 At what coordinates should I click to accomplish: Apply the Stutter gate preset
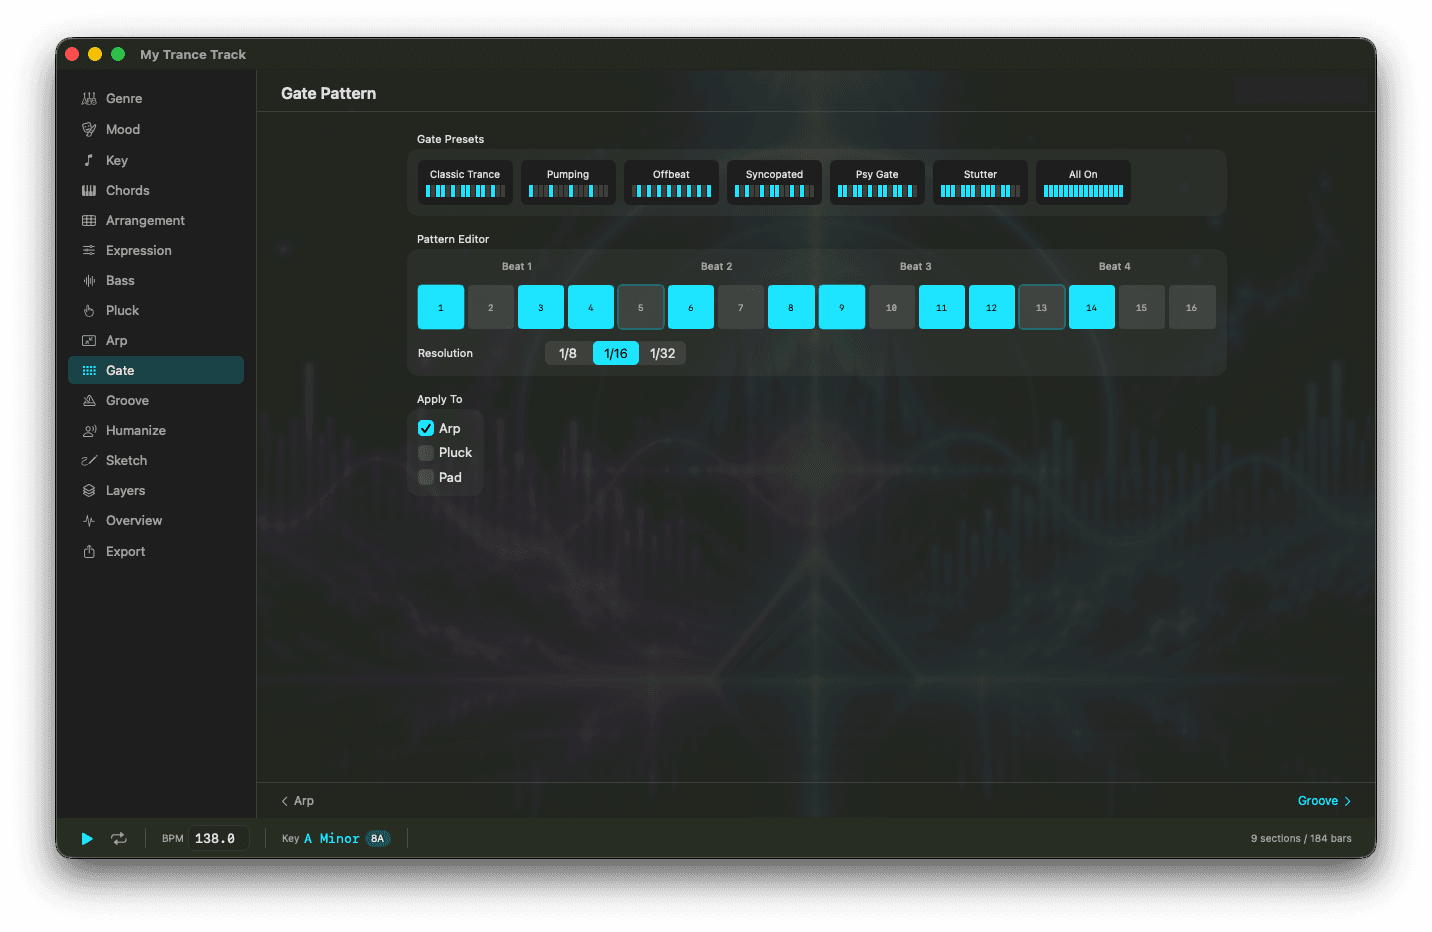tap(980, 183)
